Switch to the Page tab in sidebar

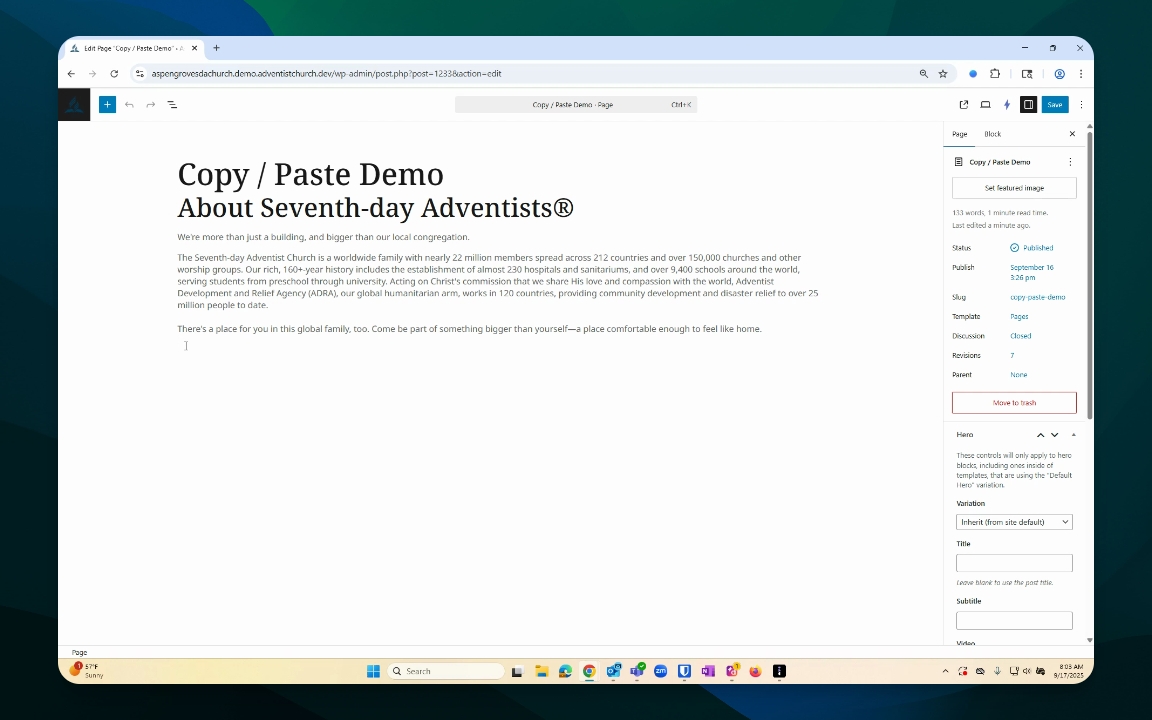click(x=960, y=134)
